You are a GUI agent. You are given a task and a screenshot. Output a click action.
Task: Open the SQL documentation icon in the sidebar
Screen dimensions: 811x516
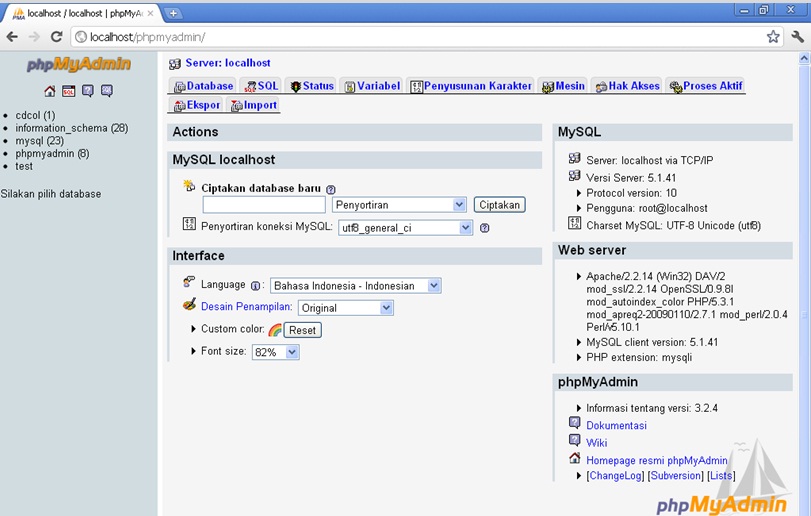click(x=107, y=92)
